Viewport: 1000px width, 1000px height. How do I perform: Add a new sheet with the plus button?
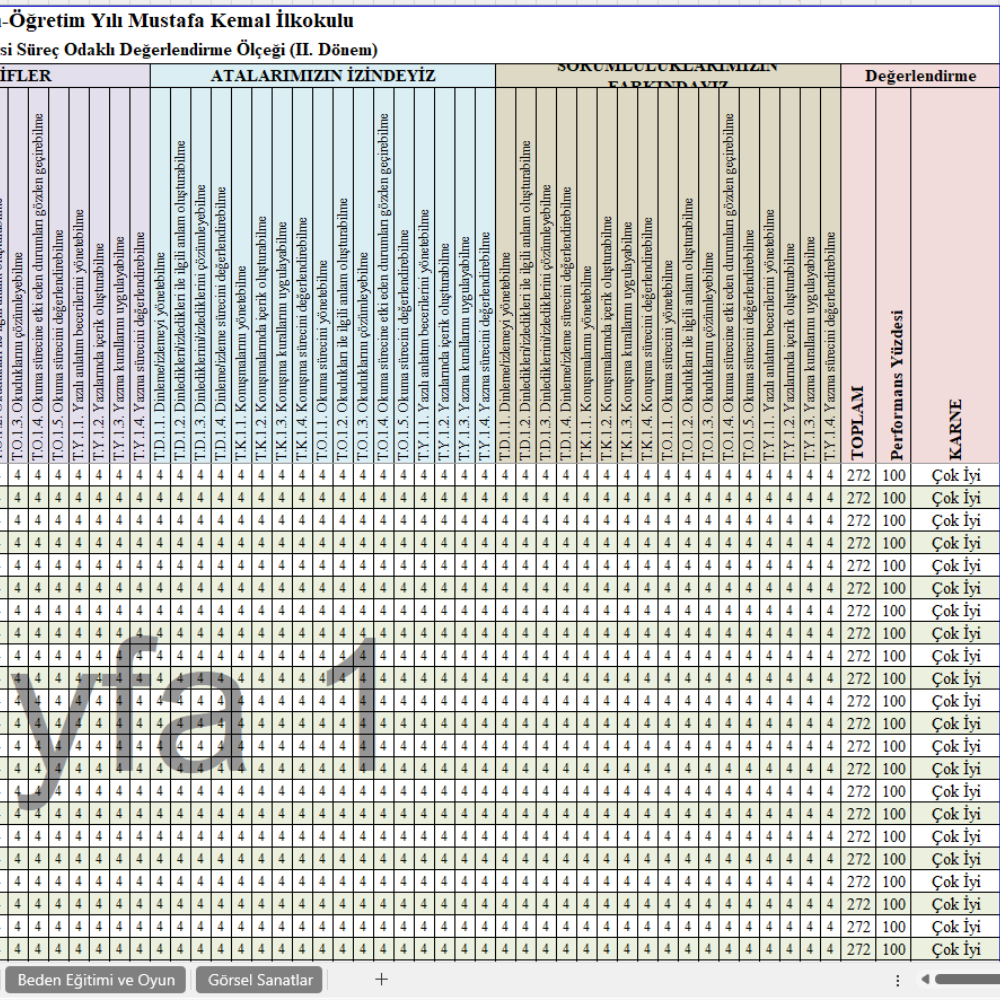[381, 979]
